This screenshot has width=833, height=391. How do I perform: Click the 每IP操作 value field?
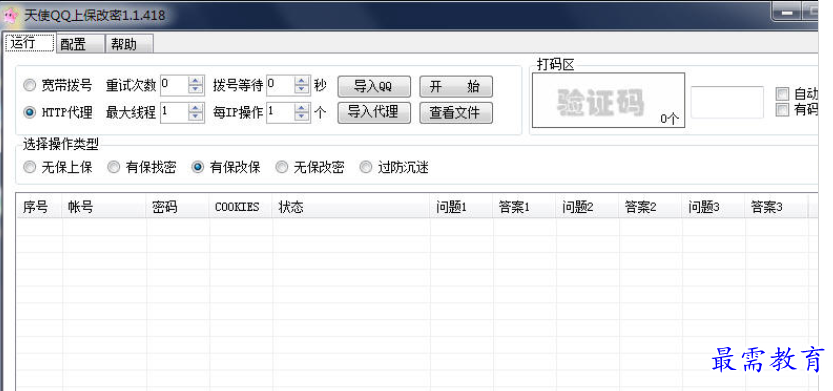280,112
